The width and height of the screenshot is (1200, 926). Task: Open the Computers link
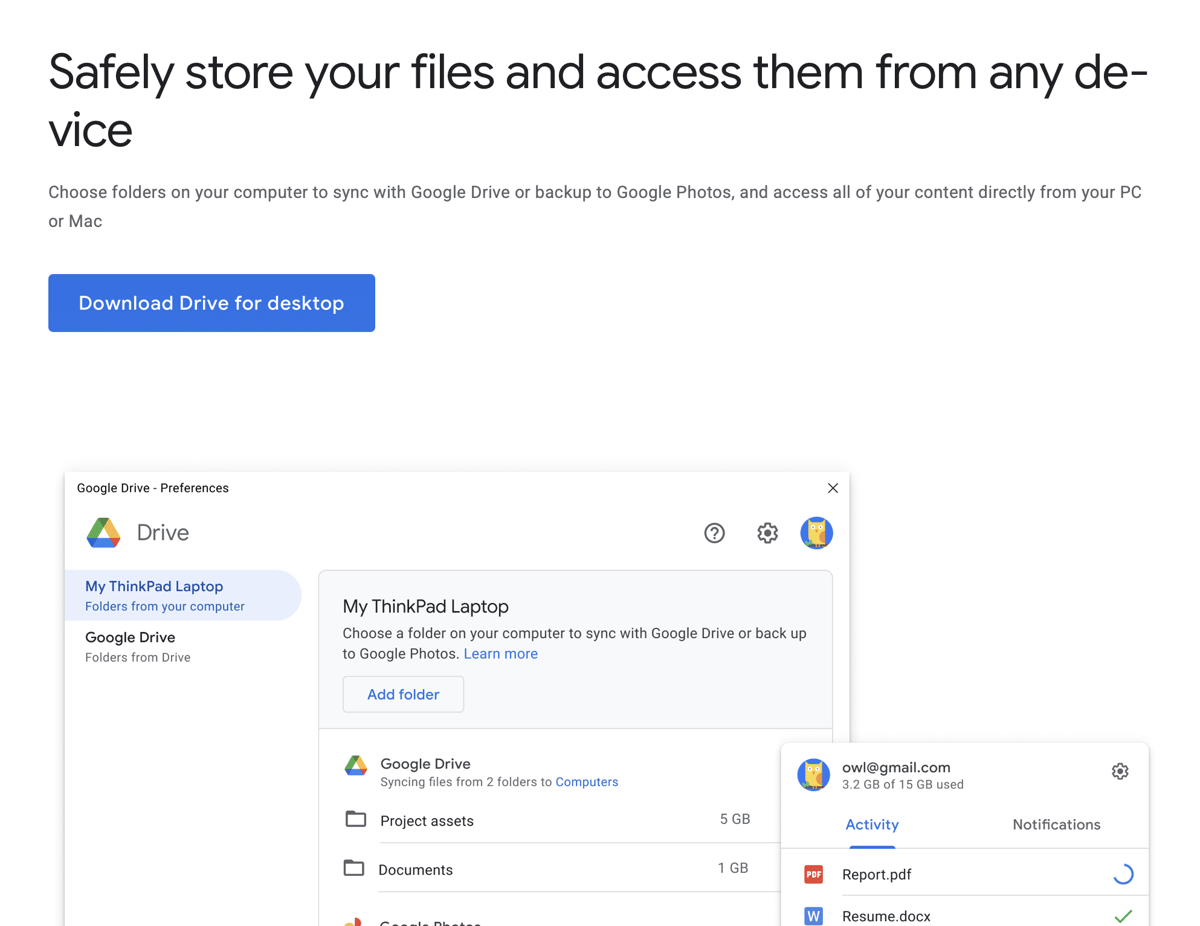click(587, 782)
